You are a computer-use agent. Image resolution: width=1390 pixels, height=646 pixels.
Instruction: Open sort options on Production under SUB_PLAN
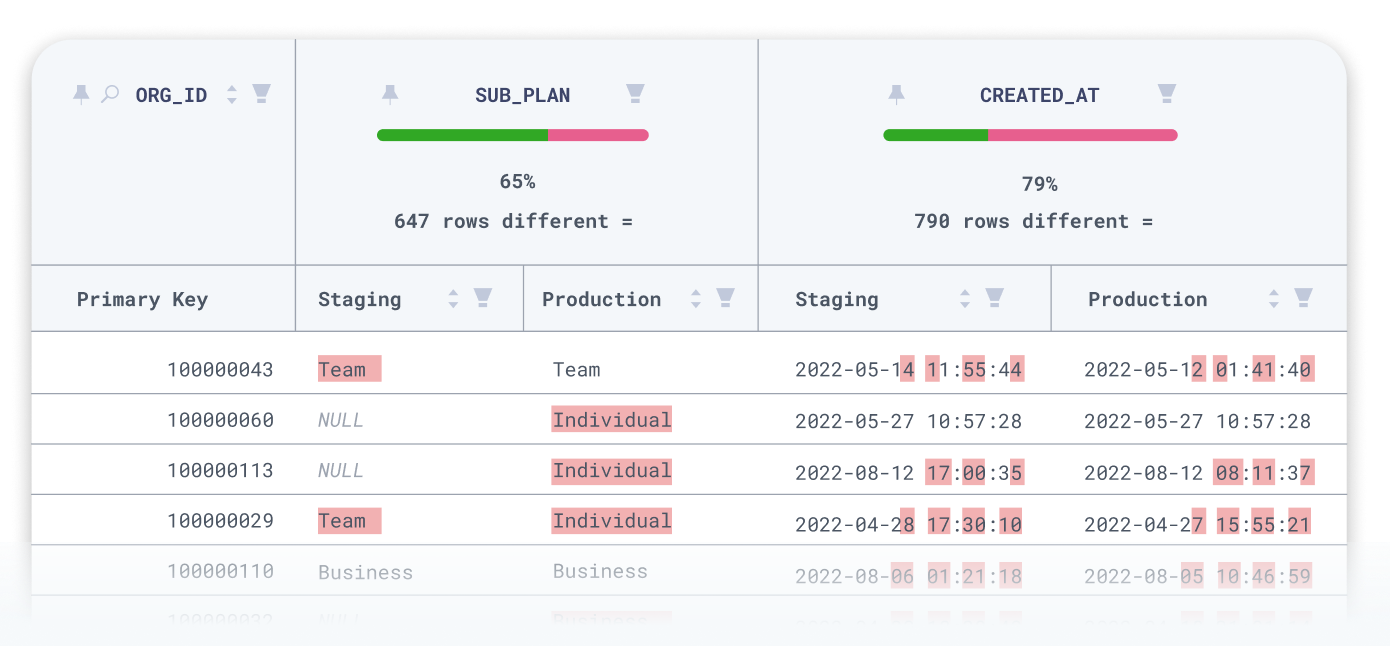pos(695,298)
